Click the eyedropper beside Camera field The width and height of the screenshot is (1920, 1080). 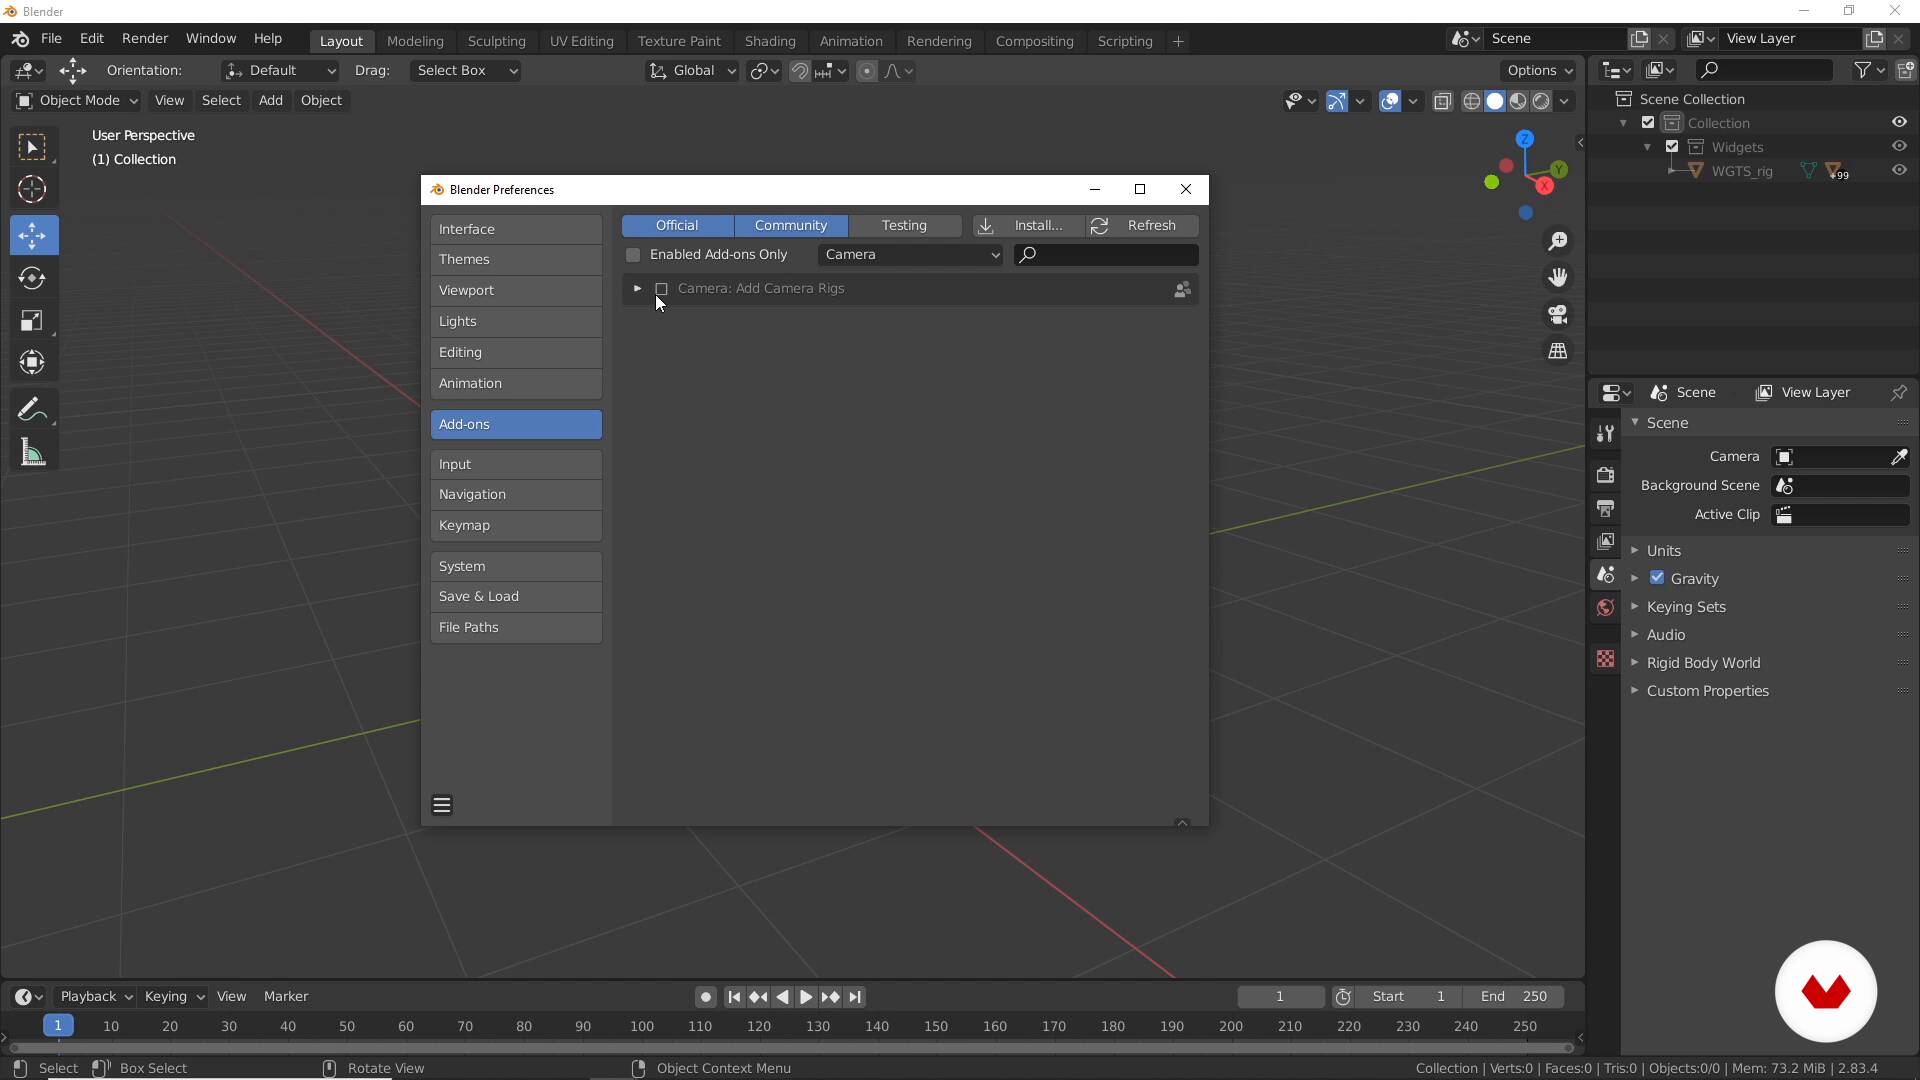point(1898,457)
